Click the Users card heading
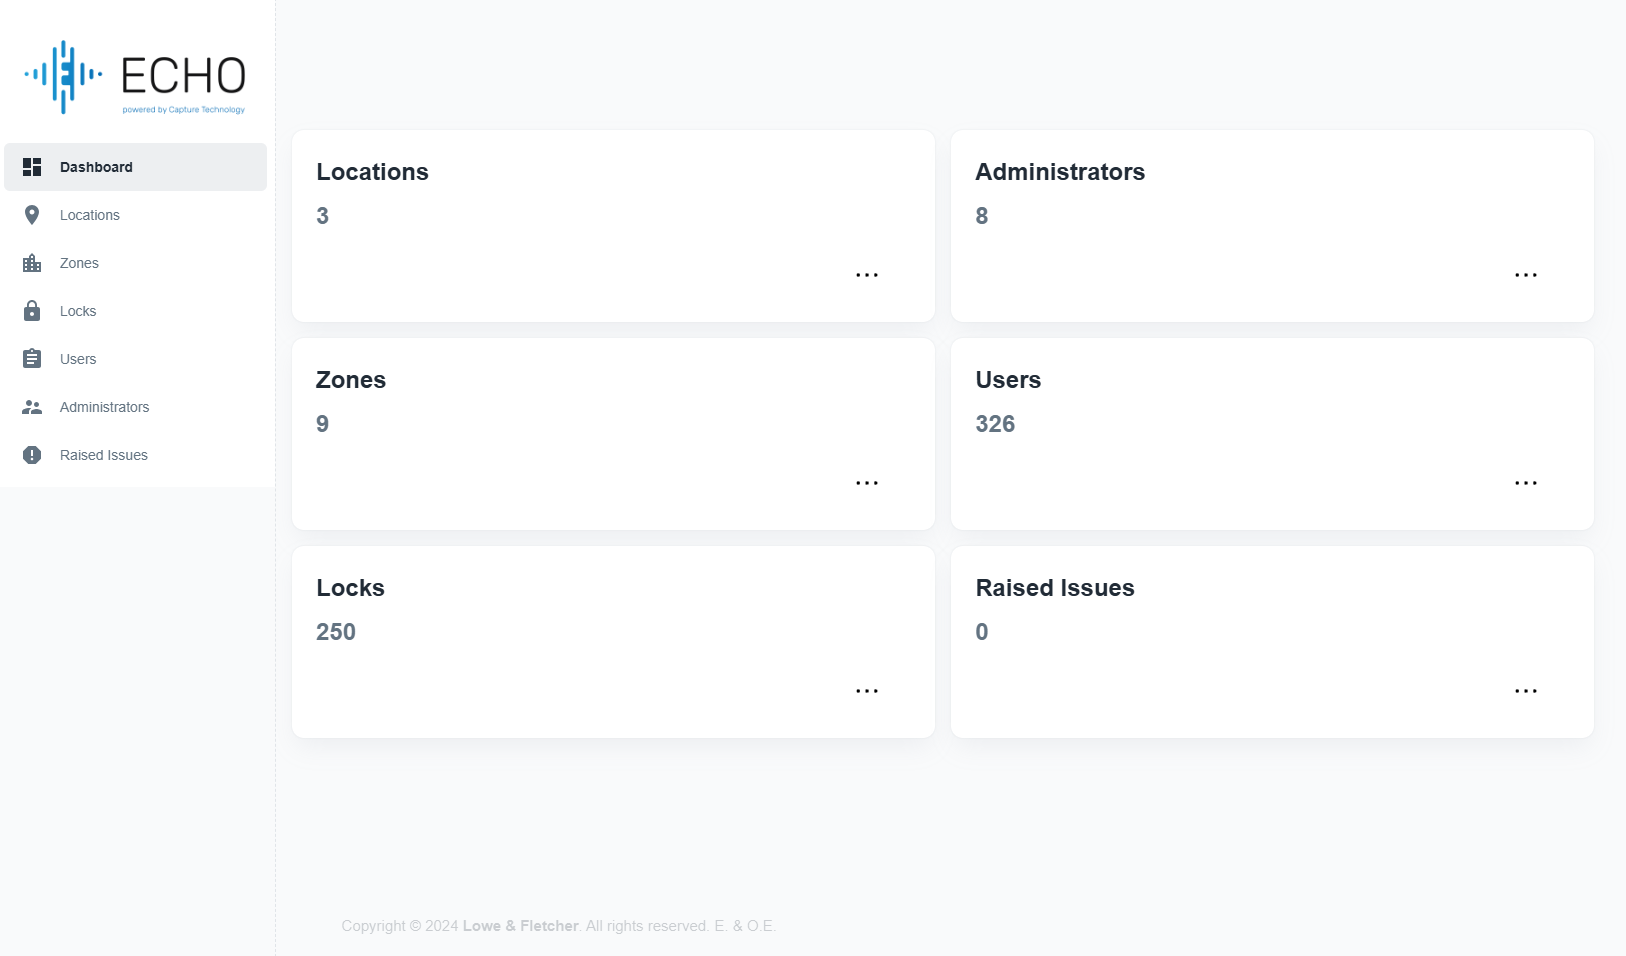This screenshot has height=956, width=1626. [x=1008, y=380]
